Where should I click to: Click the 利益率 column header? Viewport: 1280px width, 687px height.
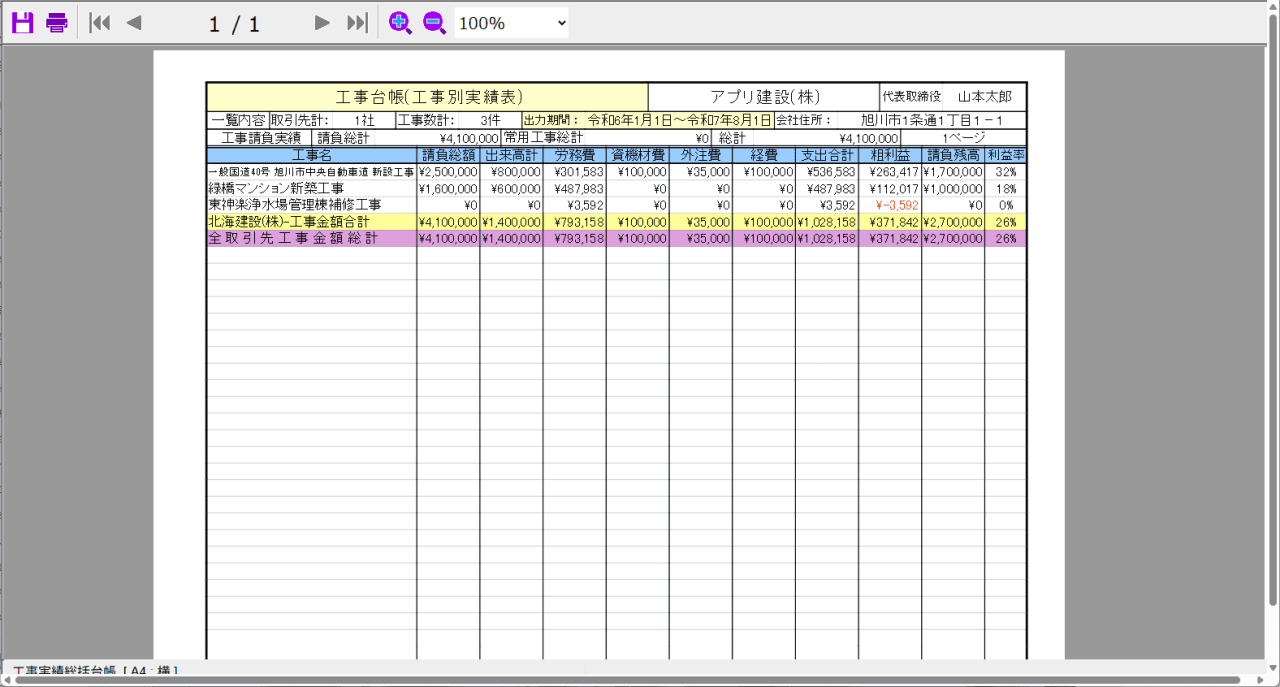coord(1005,155)
